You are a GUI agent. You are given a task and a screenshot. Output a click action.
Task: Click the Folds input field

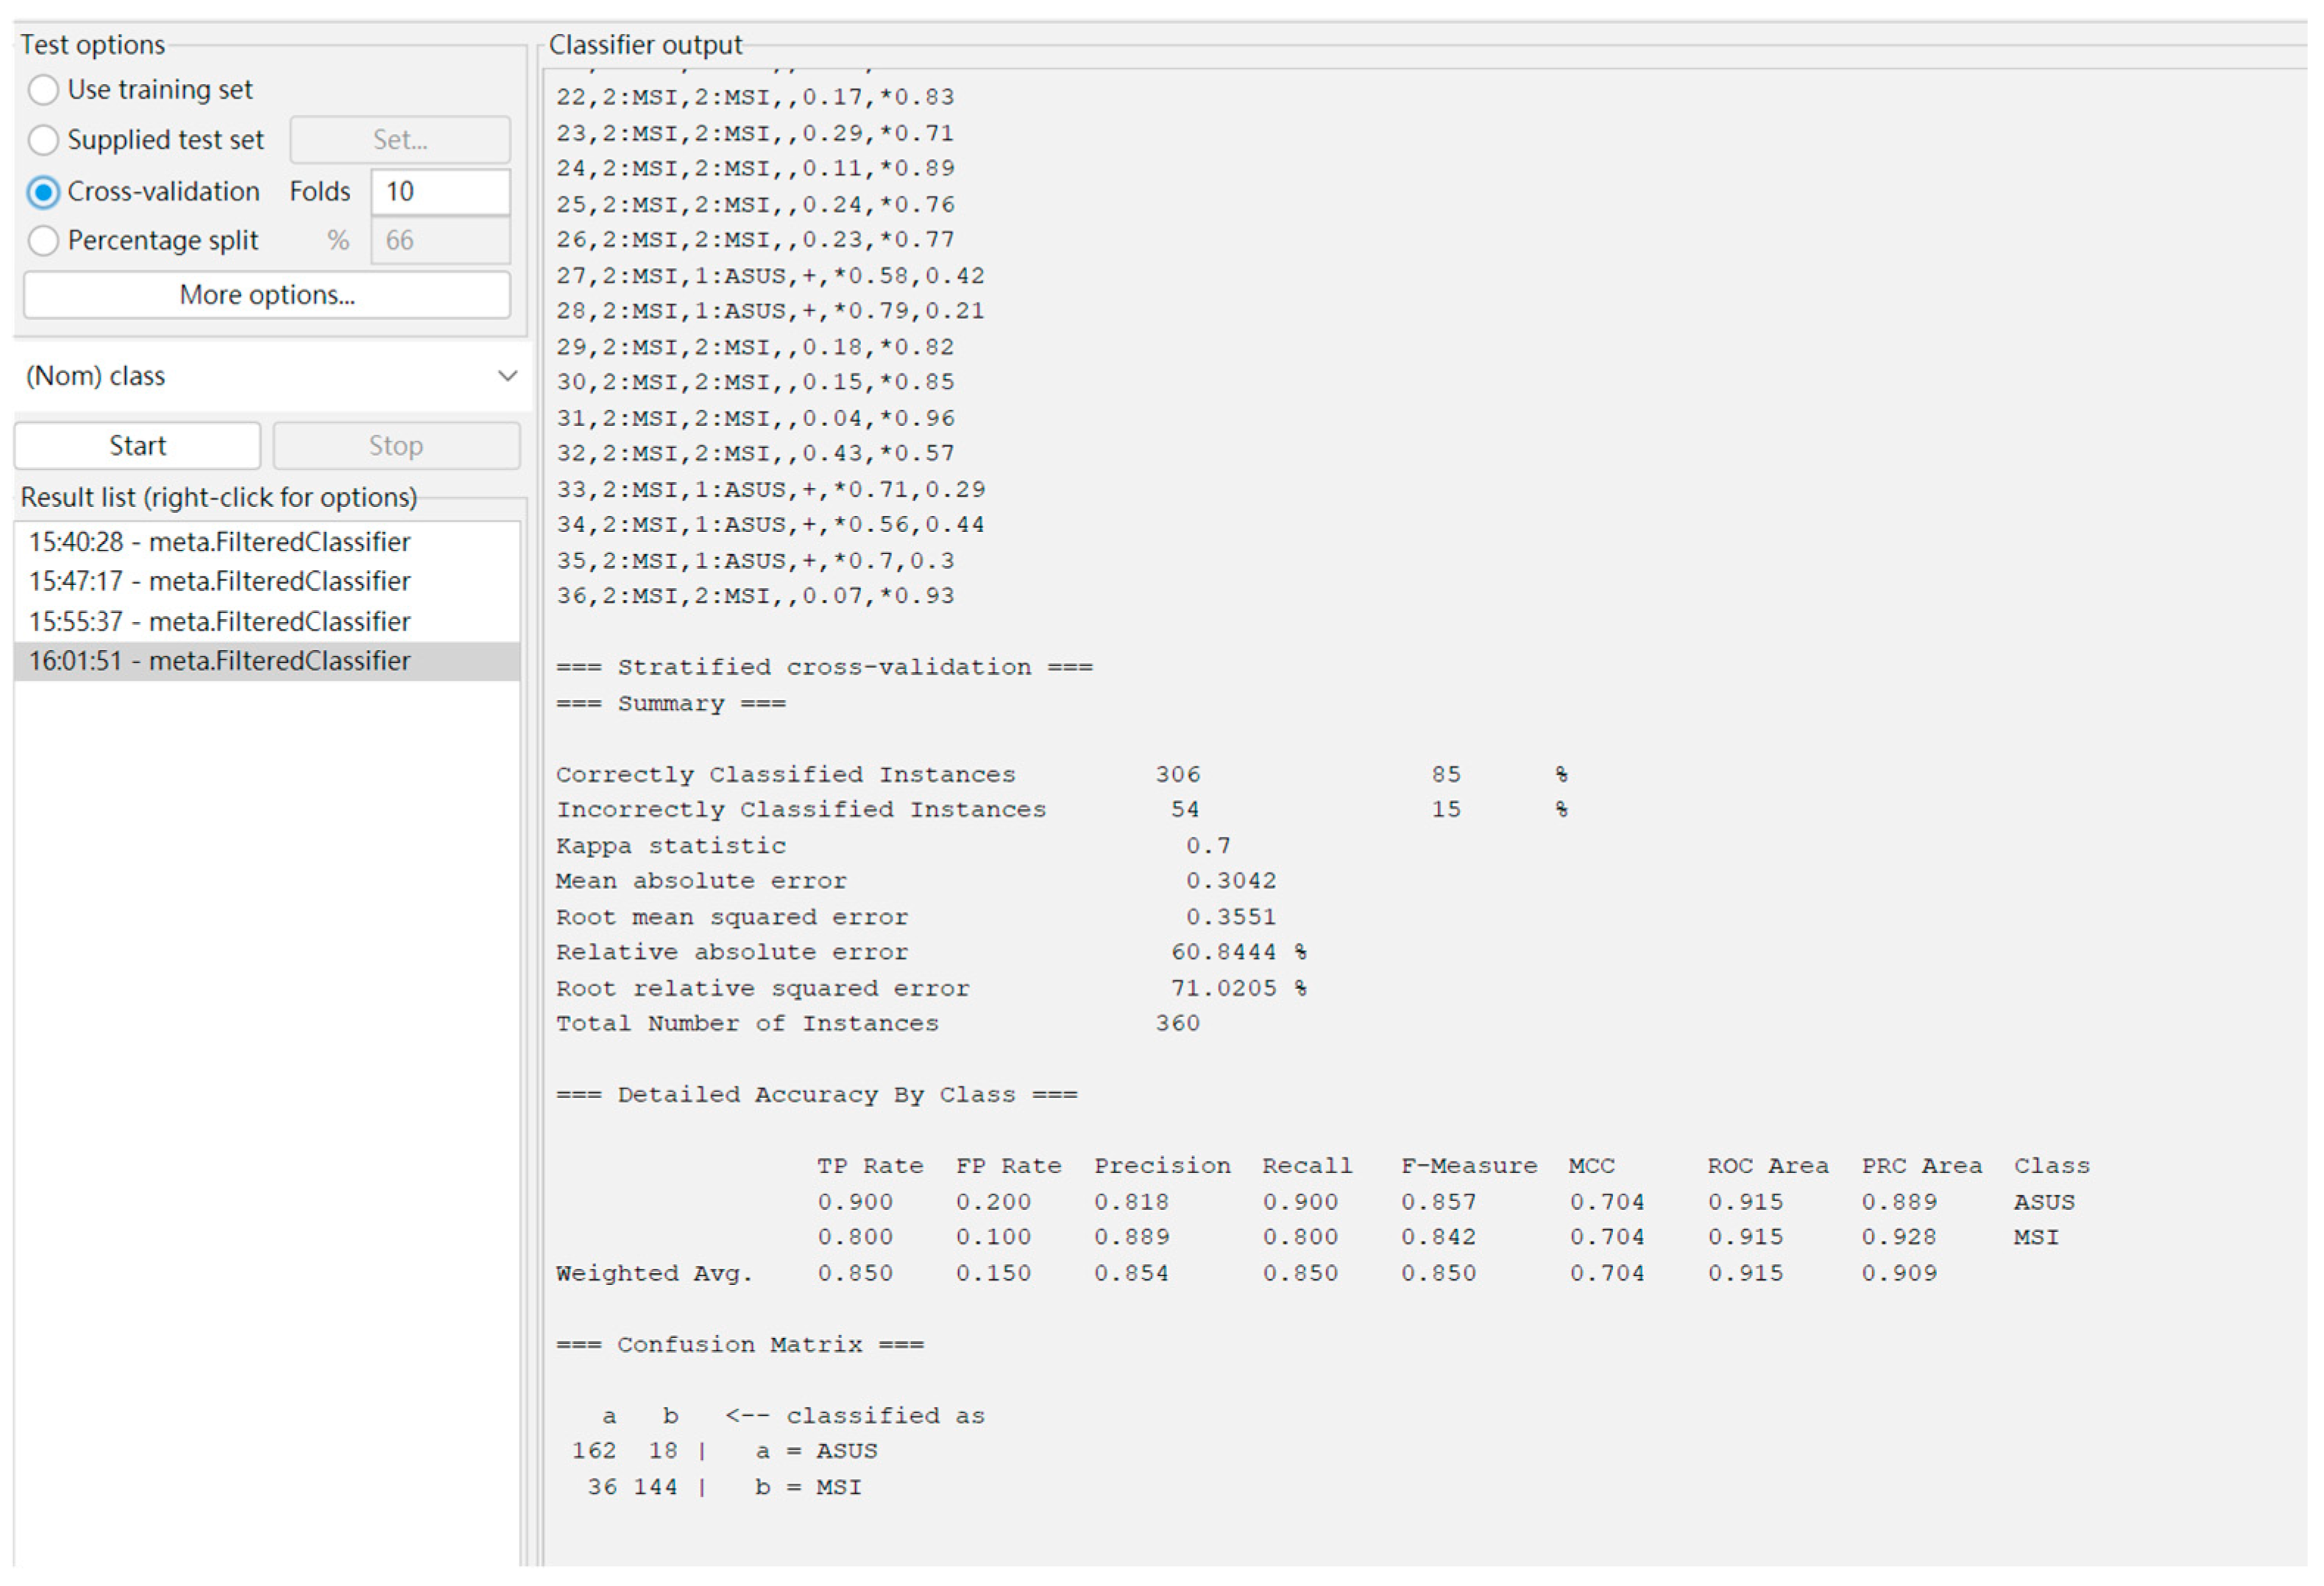point(441,192)
